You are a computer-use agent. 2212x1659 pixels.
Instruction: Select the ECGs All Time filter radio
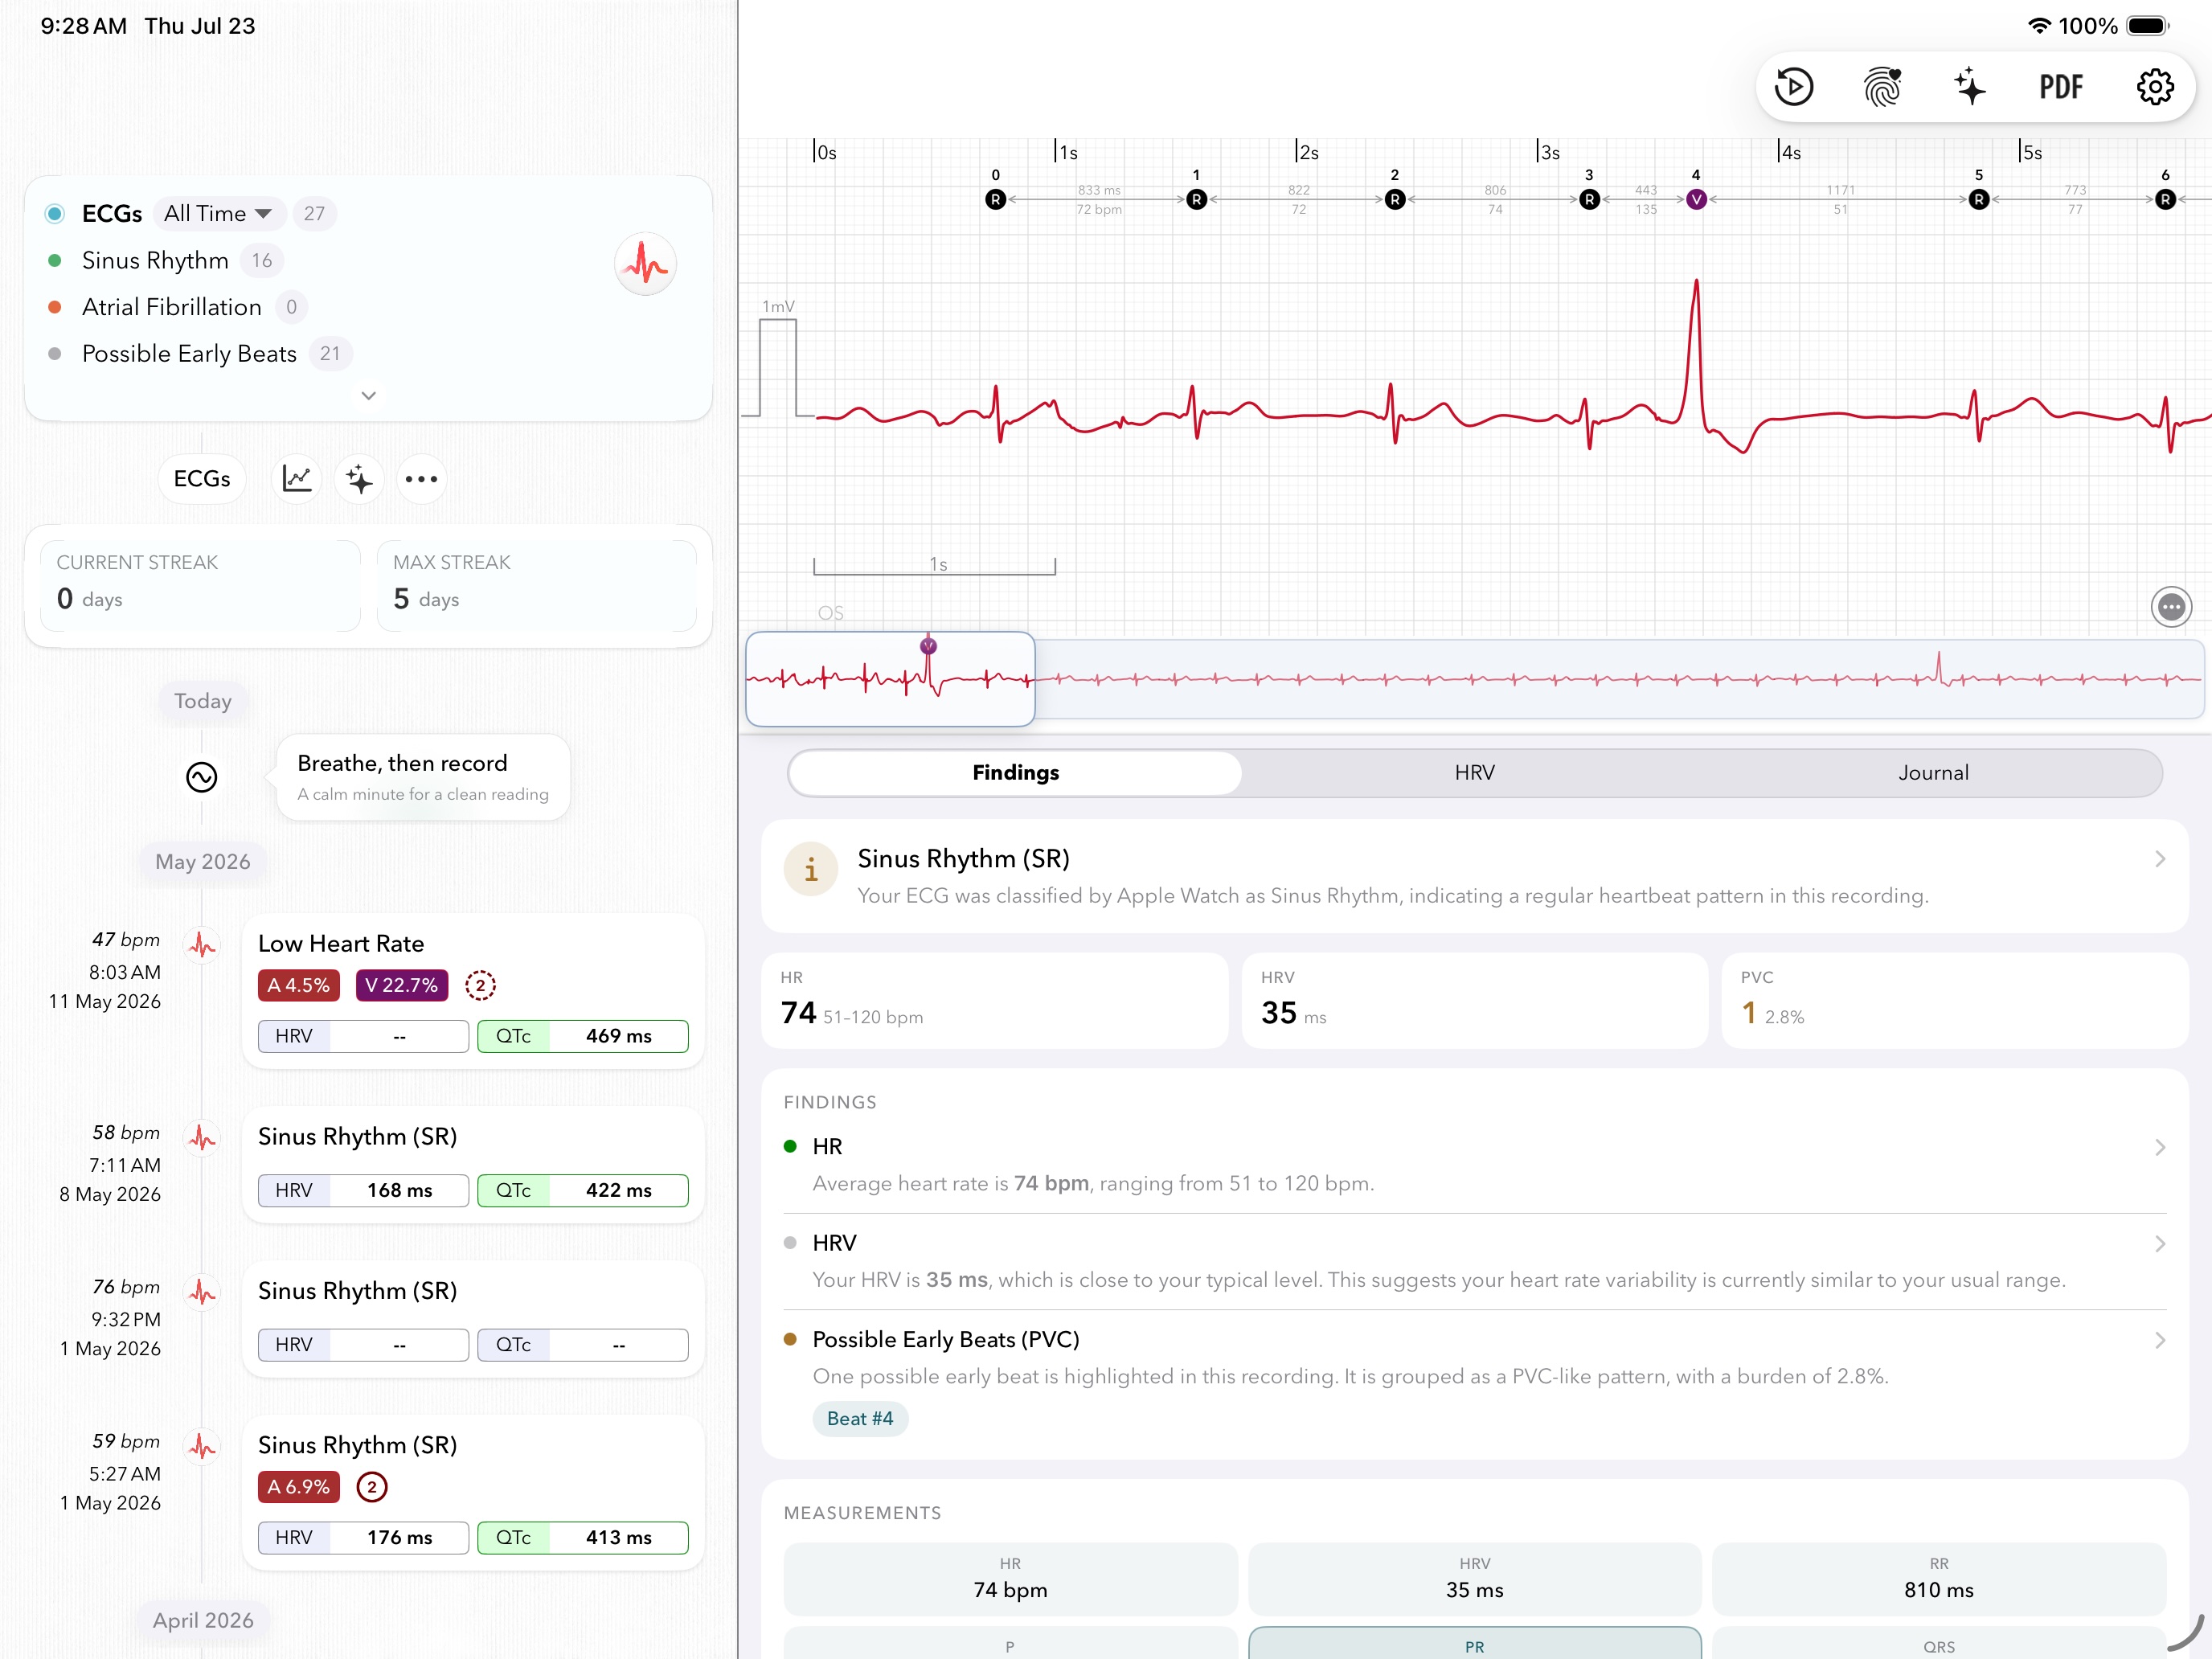(x=55, y=213)
